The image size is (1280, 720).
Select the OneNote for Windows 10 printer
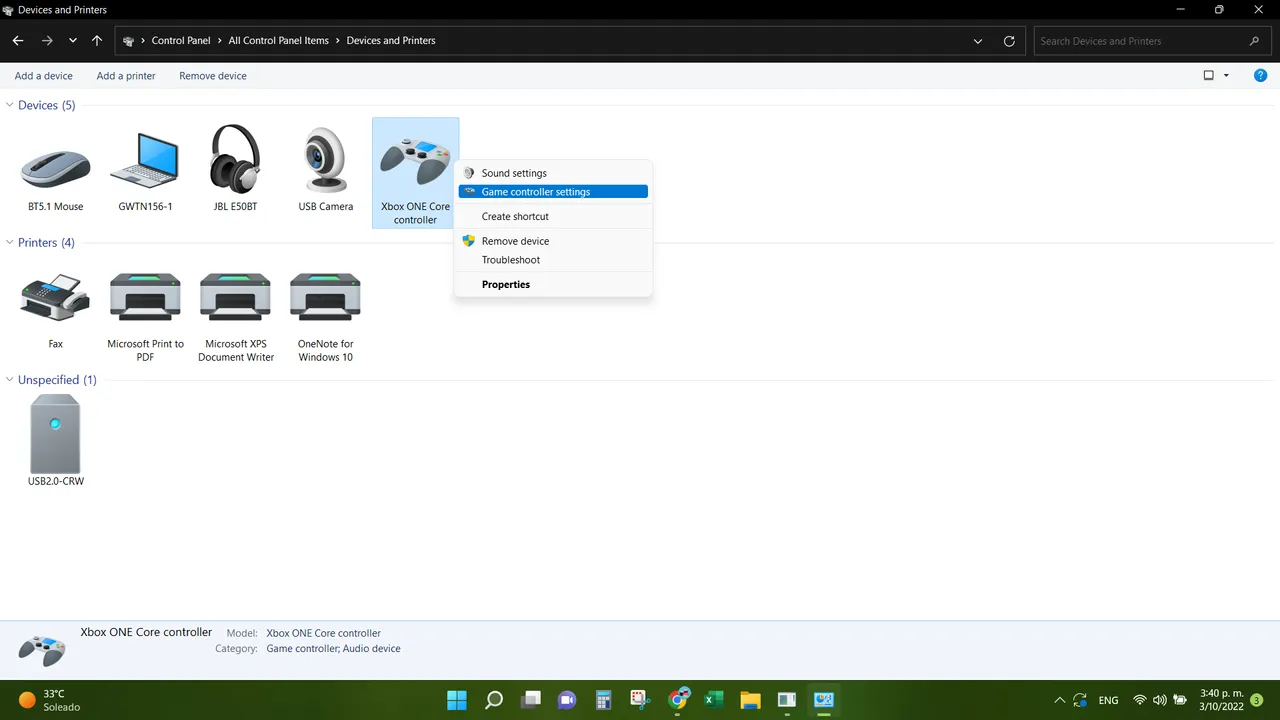coord(325,316)
